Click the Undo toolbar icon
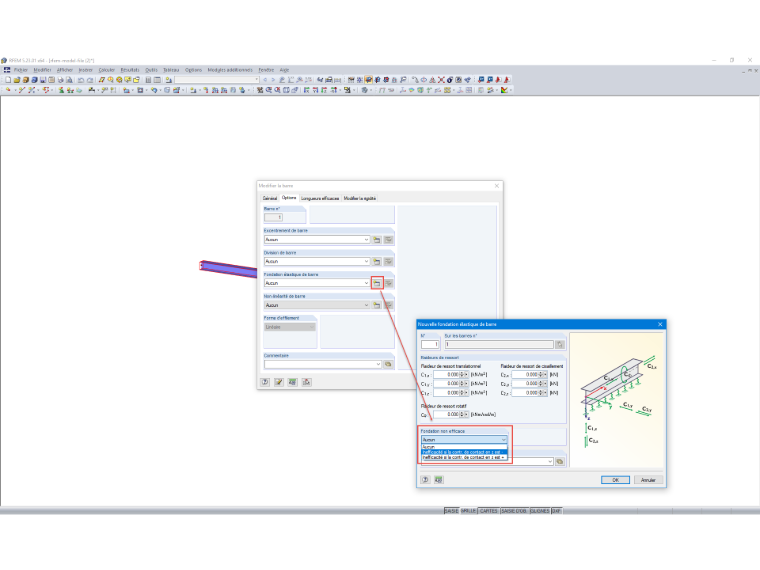760x570 pixels. pos(81,79)
